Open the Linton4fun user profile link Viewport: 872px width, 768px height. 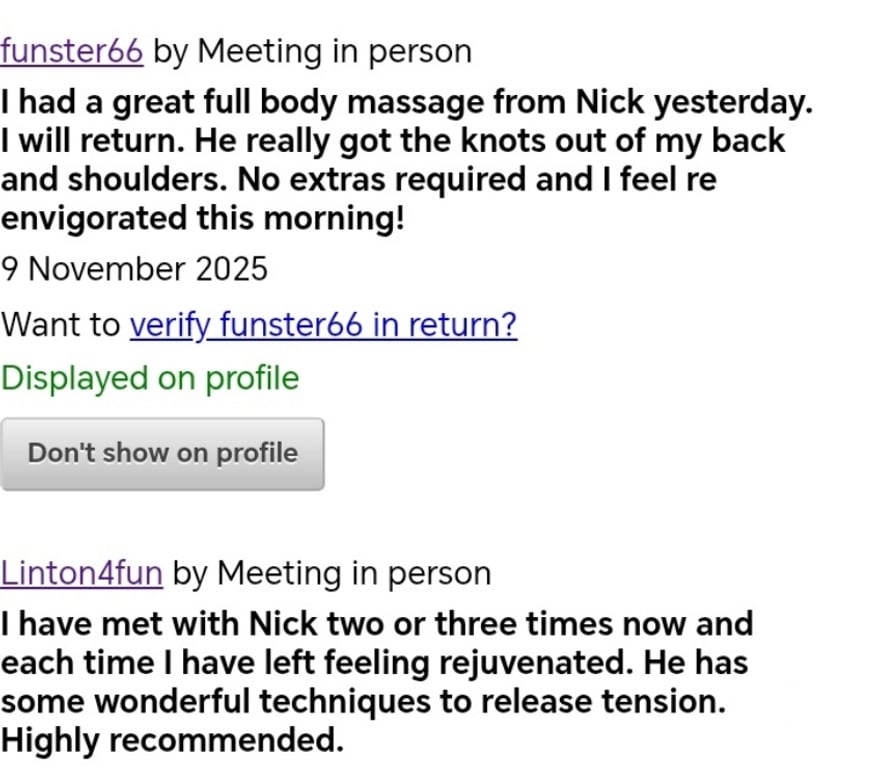(x=81, y=573)
